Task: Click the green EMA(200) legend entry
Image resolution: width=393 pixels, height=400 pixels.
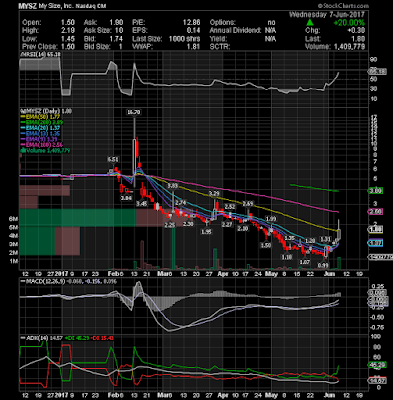Action: pos(42,123)
